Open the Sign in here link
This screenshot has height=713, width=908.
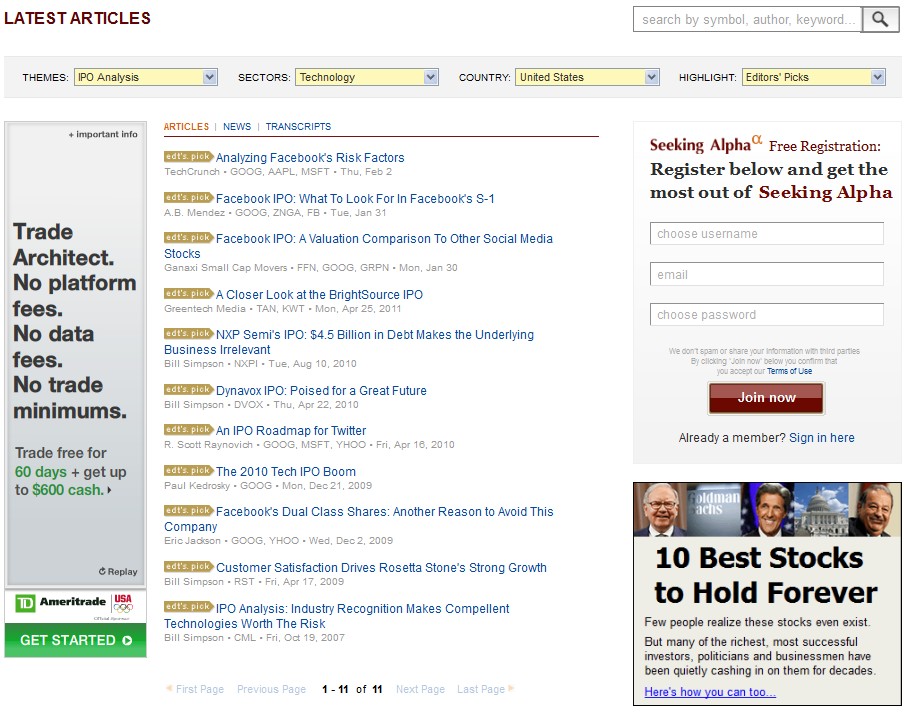pos(821,438)
